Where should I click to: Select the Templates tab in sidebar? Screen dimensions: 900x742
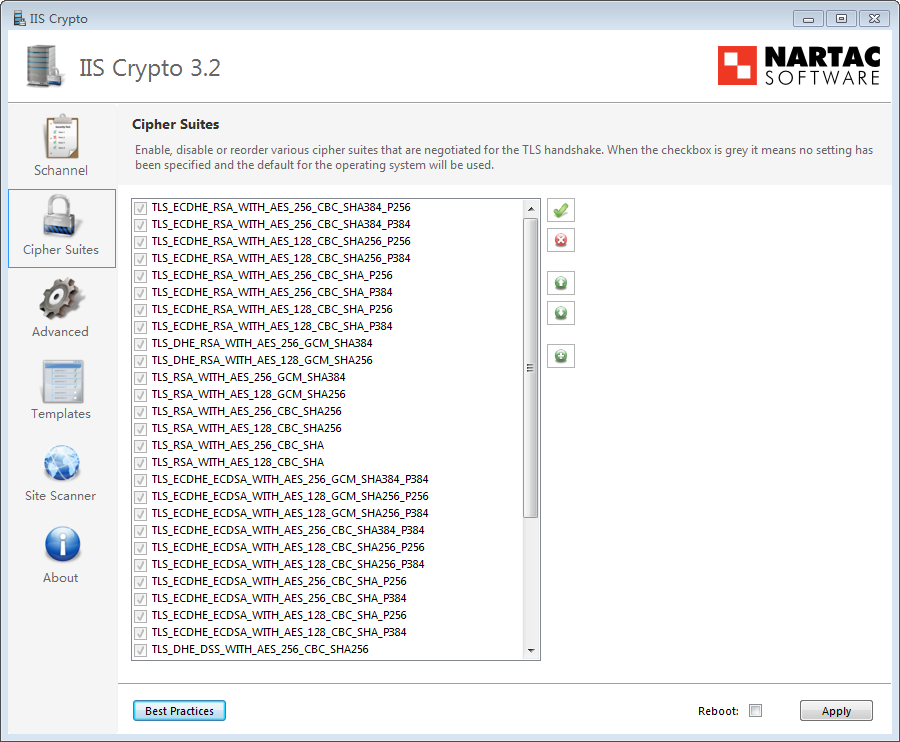coord(61,391)
